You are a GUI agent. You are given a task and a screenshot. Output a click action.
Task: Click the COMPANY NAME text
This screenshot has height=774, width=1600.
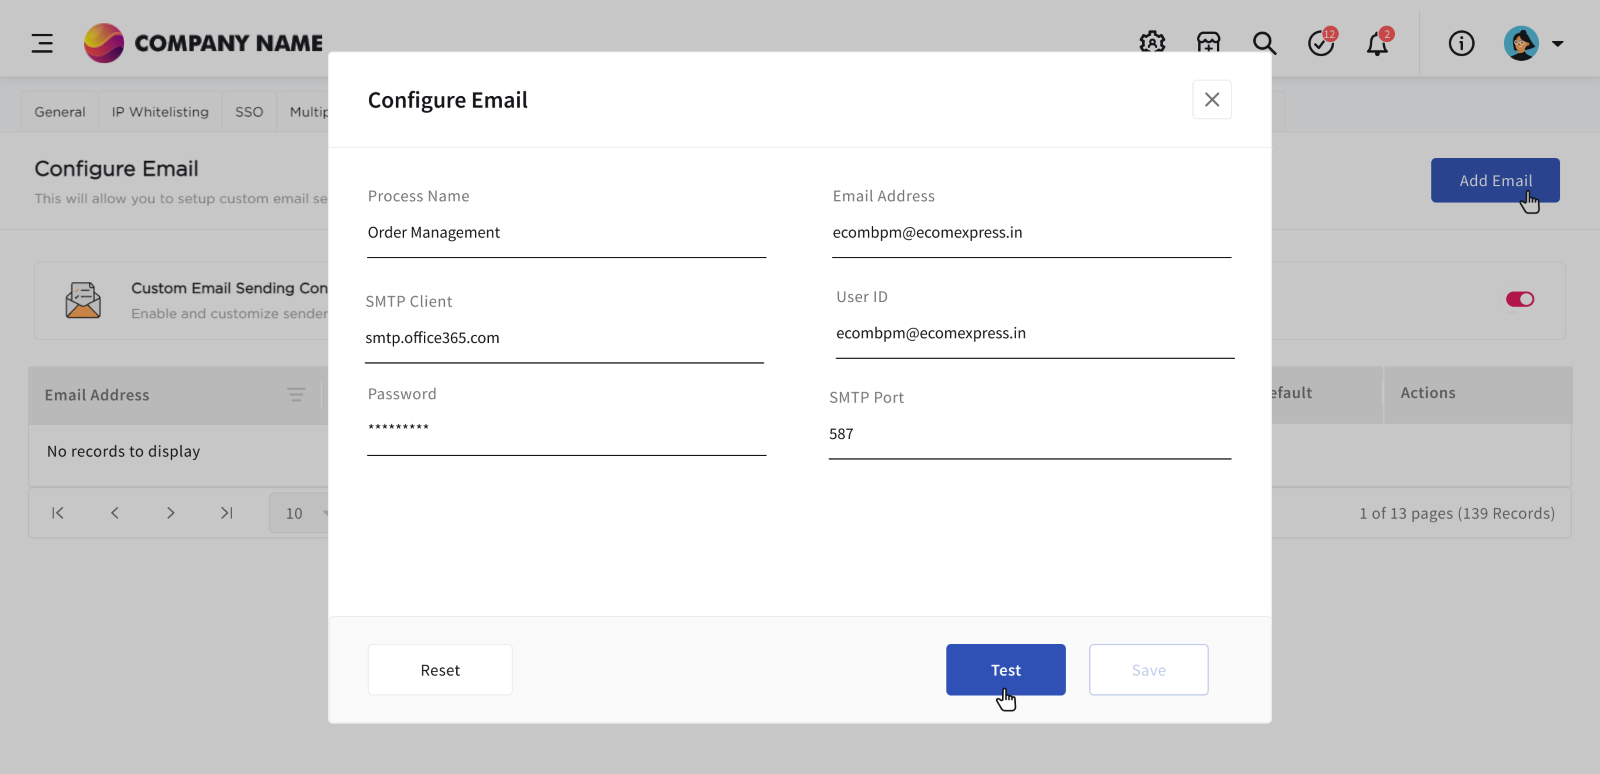coord(229,43)
